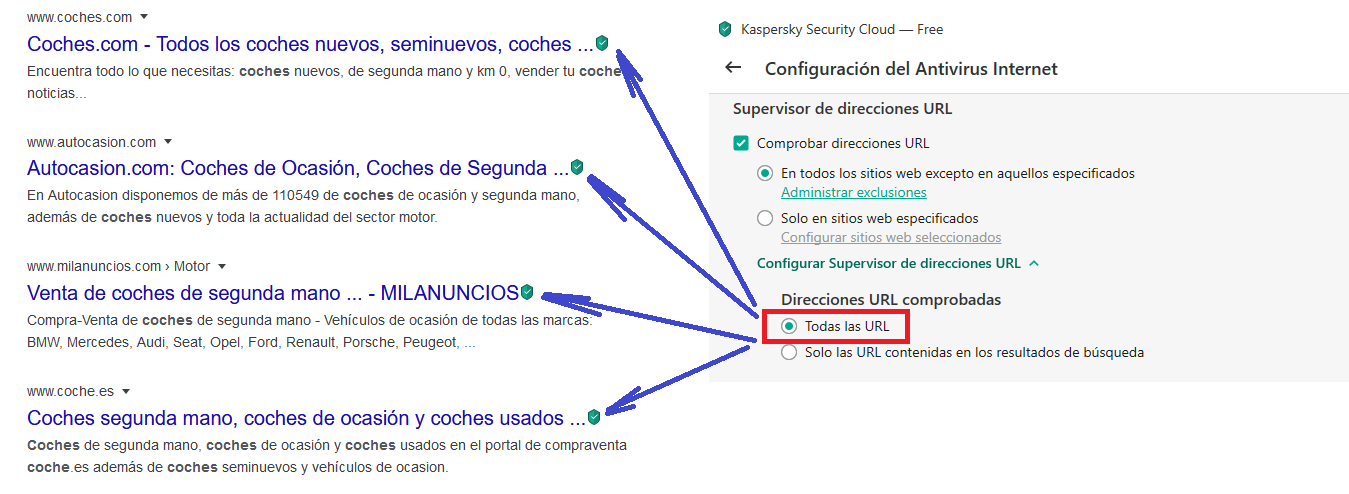Click Kaspersky shield icon next to coche.es result
1349x494 pixels.
[594, 416]
